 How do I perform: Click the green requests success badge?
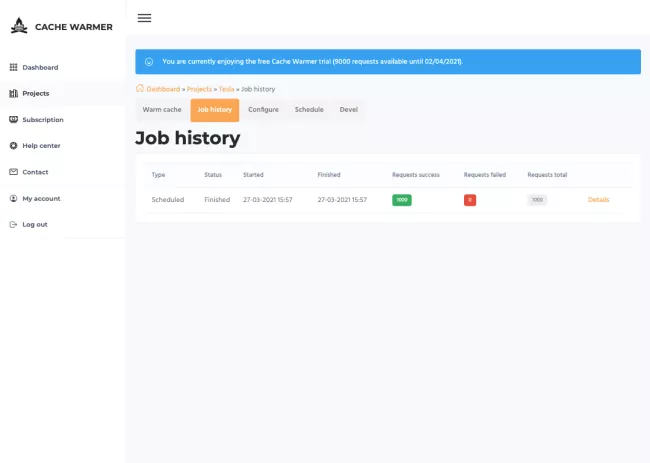click(x=402, y=200)
